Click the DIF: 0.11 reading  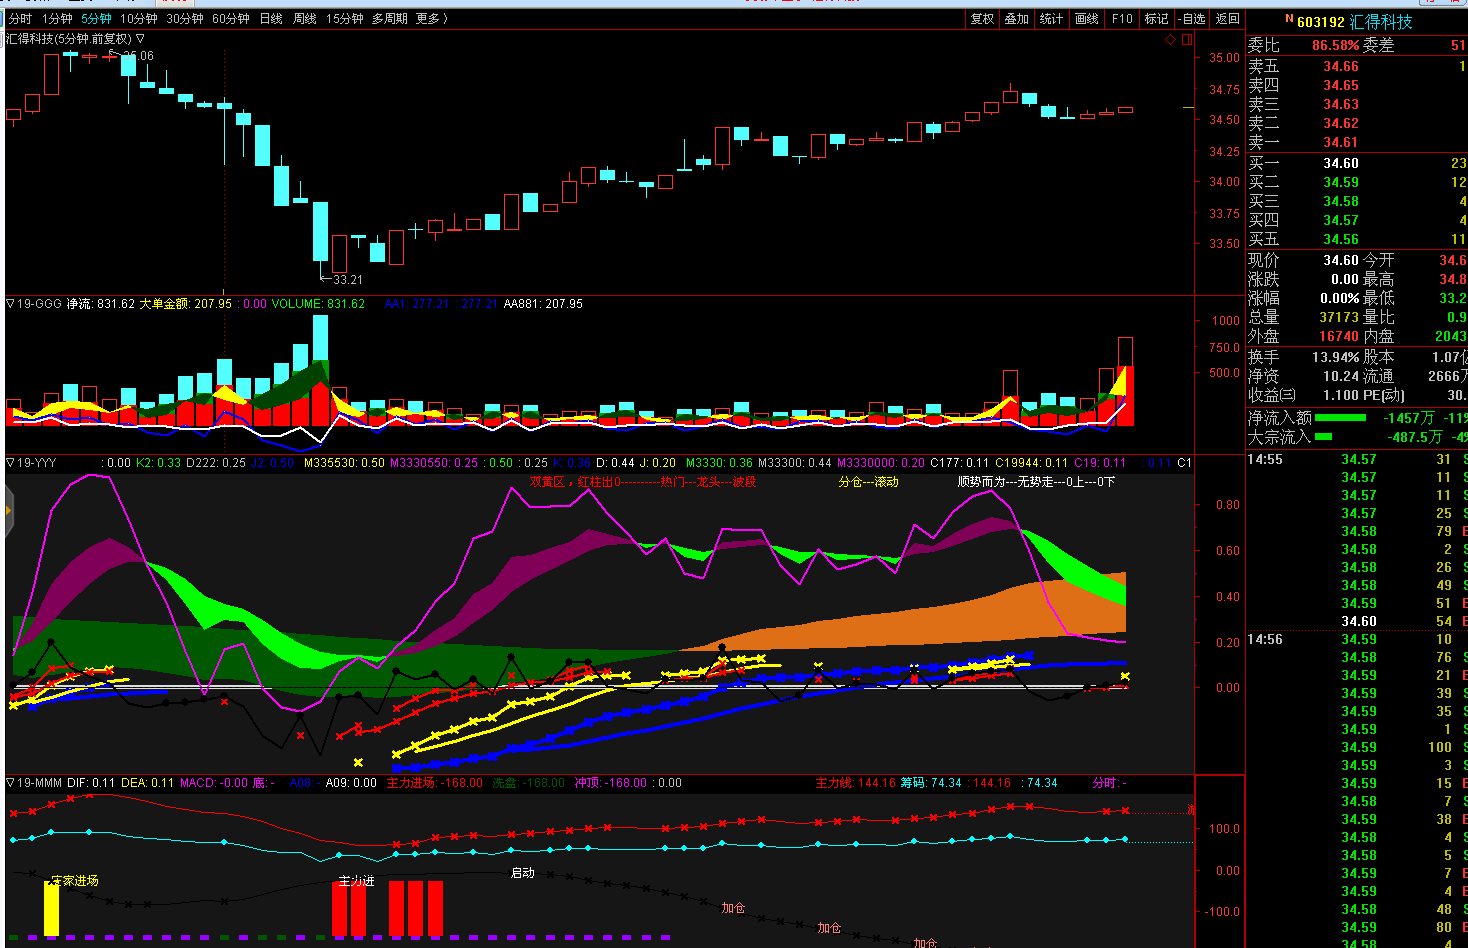pos(91,783)
